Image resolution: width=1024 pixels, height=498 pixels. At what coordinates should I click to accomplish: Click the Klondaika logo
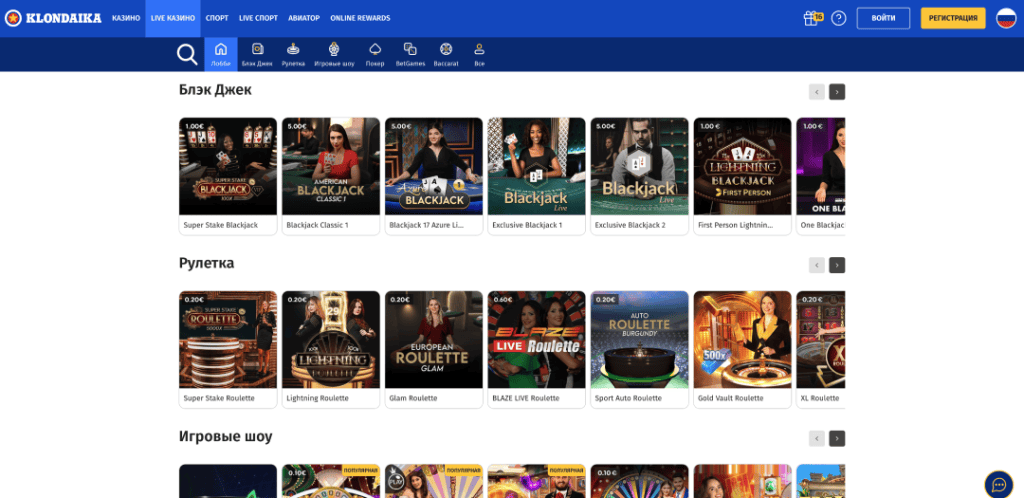[x=53, y=18]
